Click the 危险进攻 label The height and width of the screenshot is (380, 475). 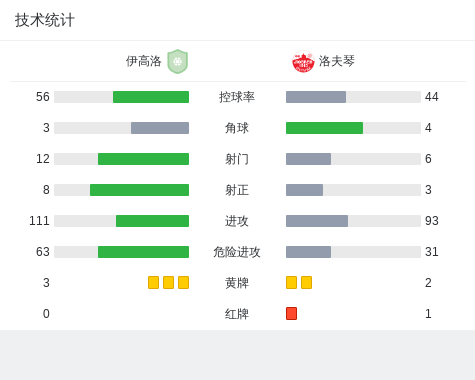(x=237, y=252)
